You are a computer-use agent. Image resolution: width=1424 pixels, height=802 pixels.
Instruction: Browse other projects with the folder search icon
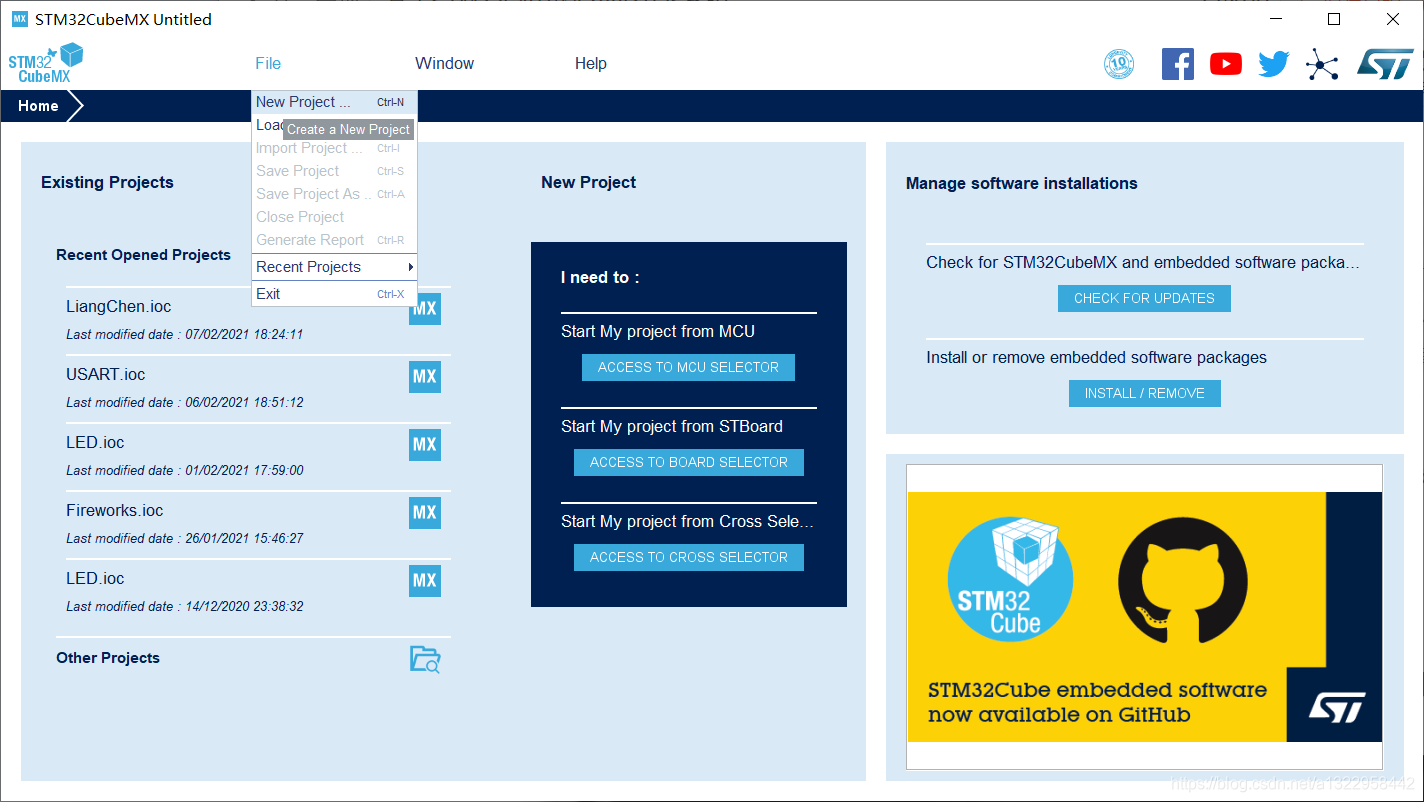click(x=425, y=659)
